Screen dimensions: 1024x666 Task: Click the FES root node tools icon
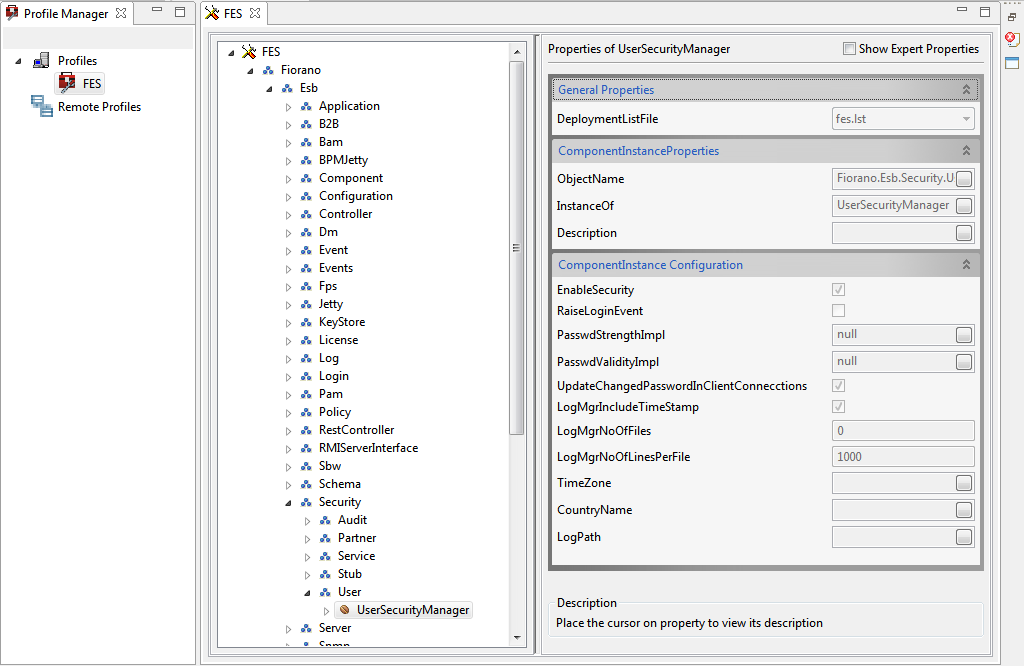(x=249, y=52)
